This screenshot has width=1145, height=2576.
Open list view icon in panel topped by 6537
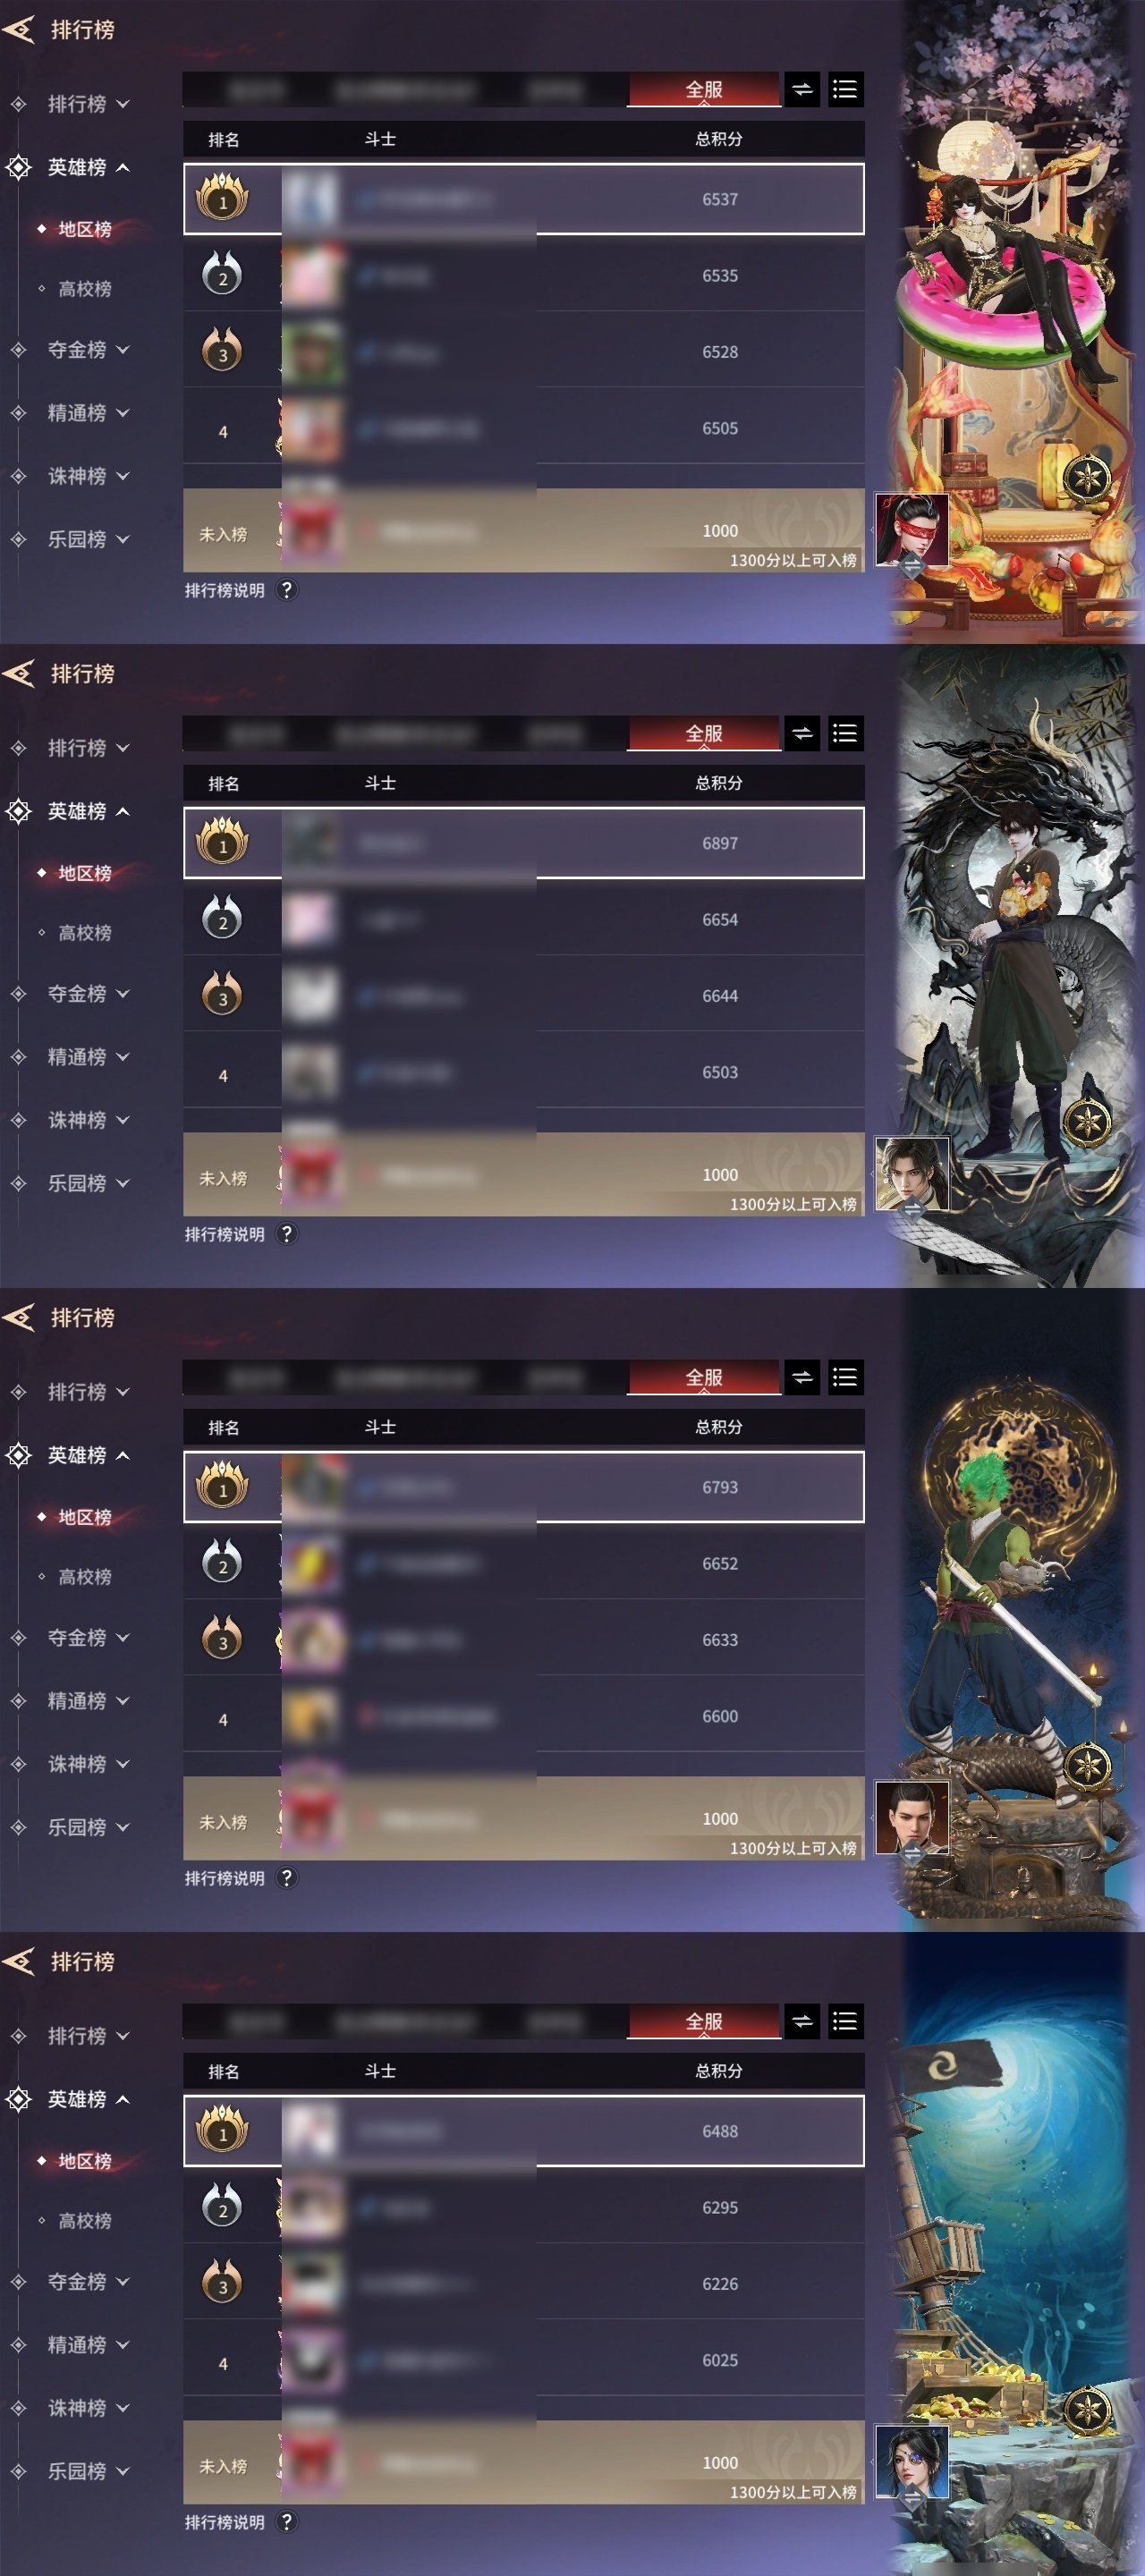[845, 90]
